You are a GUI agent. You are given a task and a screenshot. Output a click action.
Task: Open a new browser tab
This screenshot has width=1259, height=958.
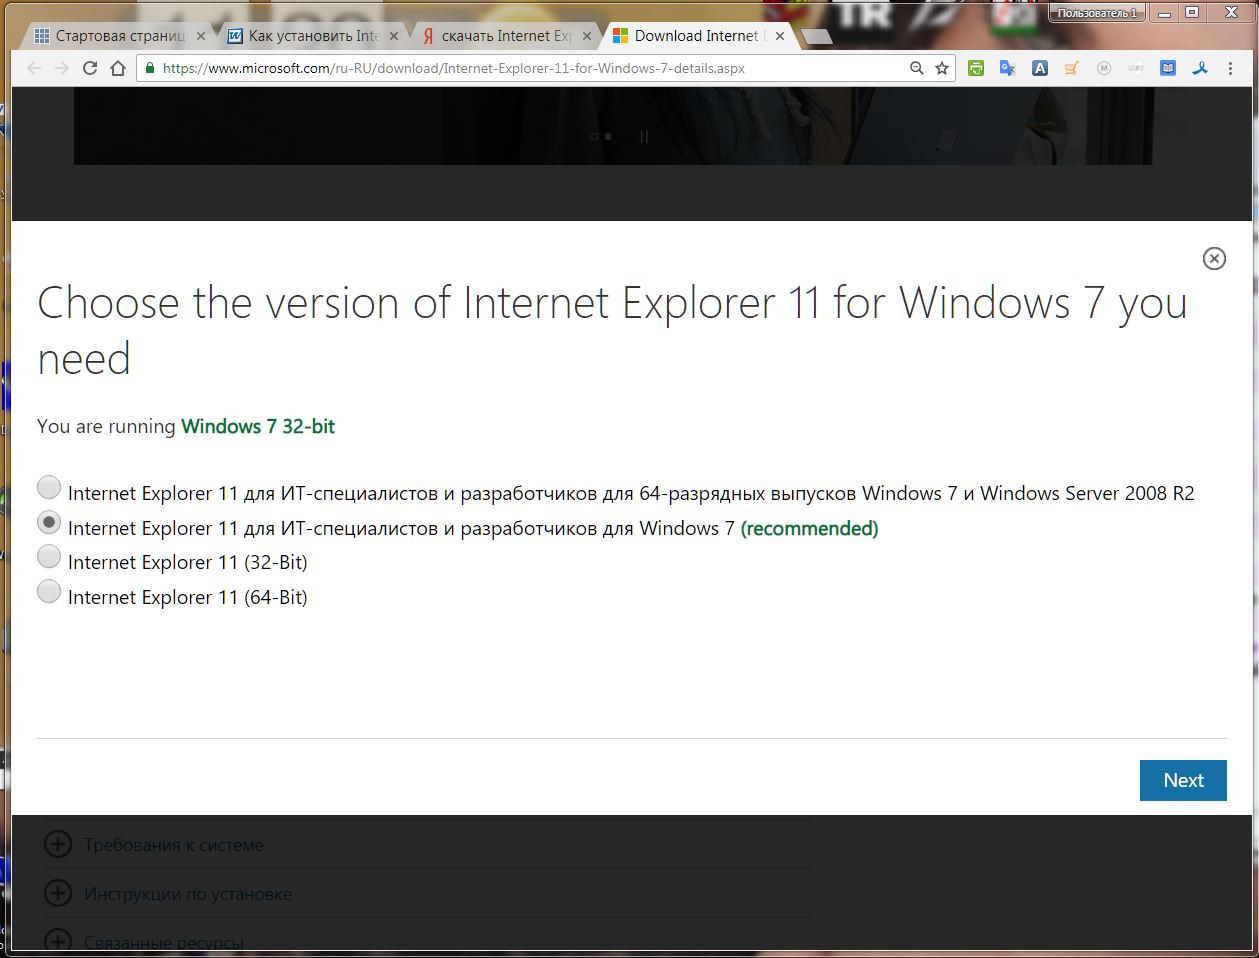817,37
